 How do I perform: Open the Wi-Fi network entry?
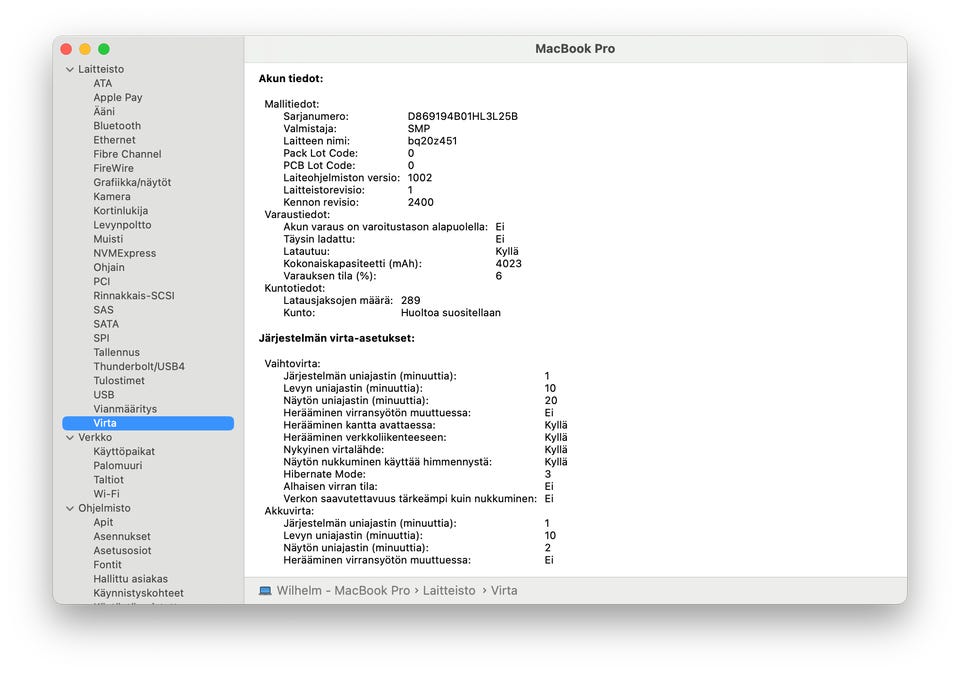tap(107, 493)
